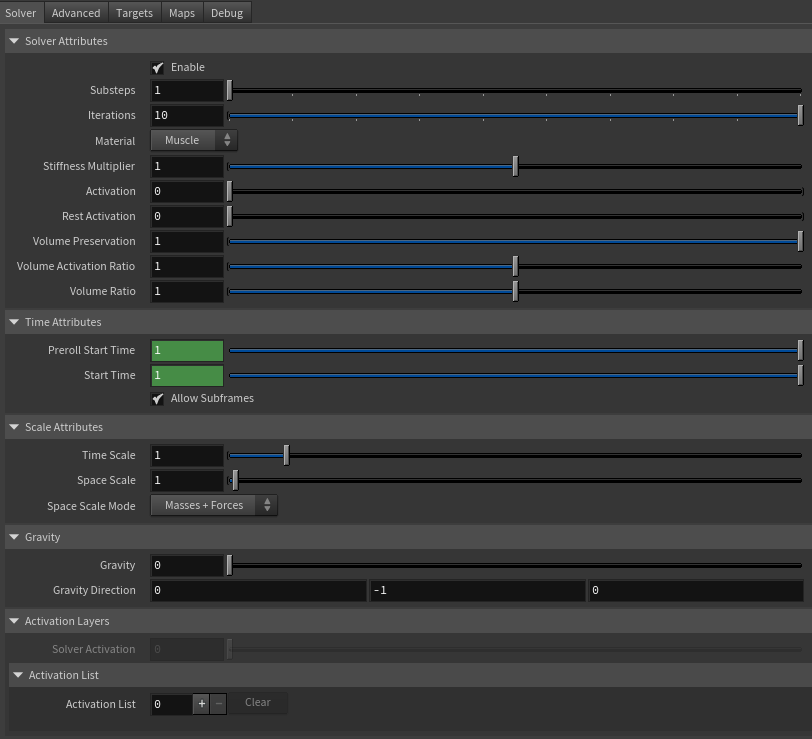Viewport: 812px width, 739px height.
Task: Toggle the Allow Subframes checkbox
Action: (157, 399)
